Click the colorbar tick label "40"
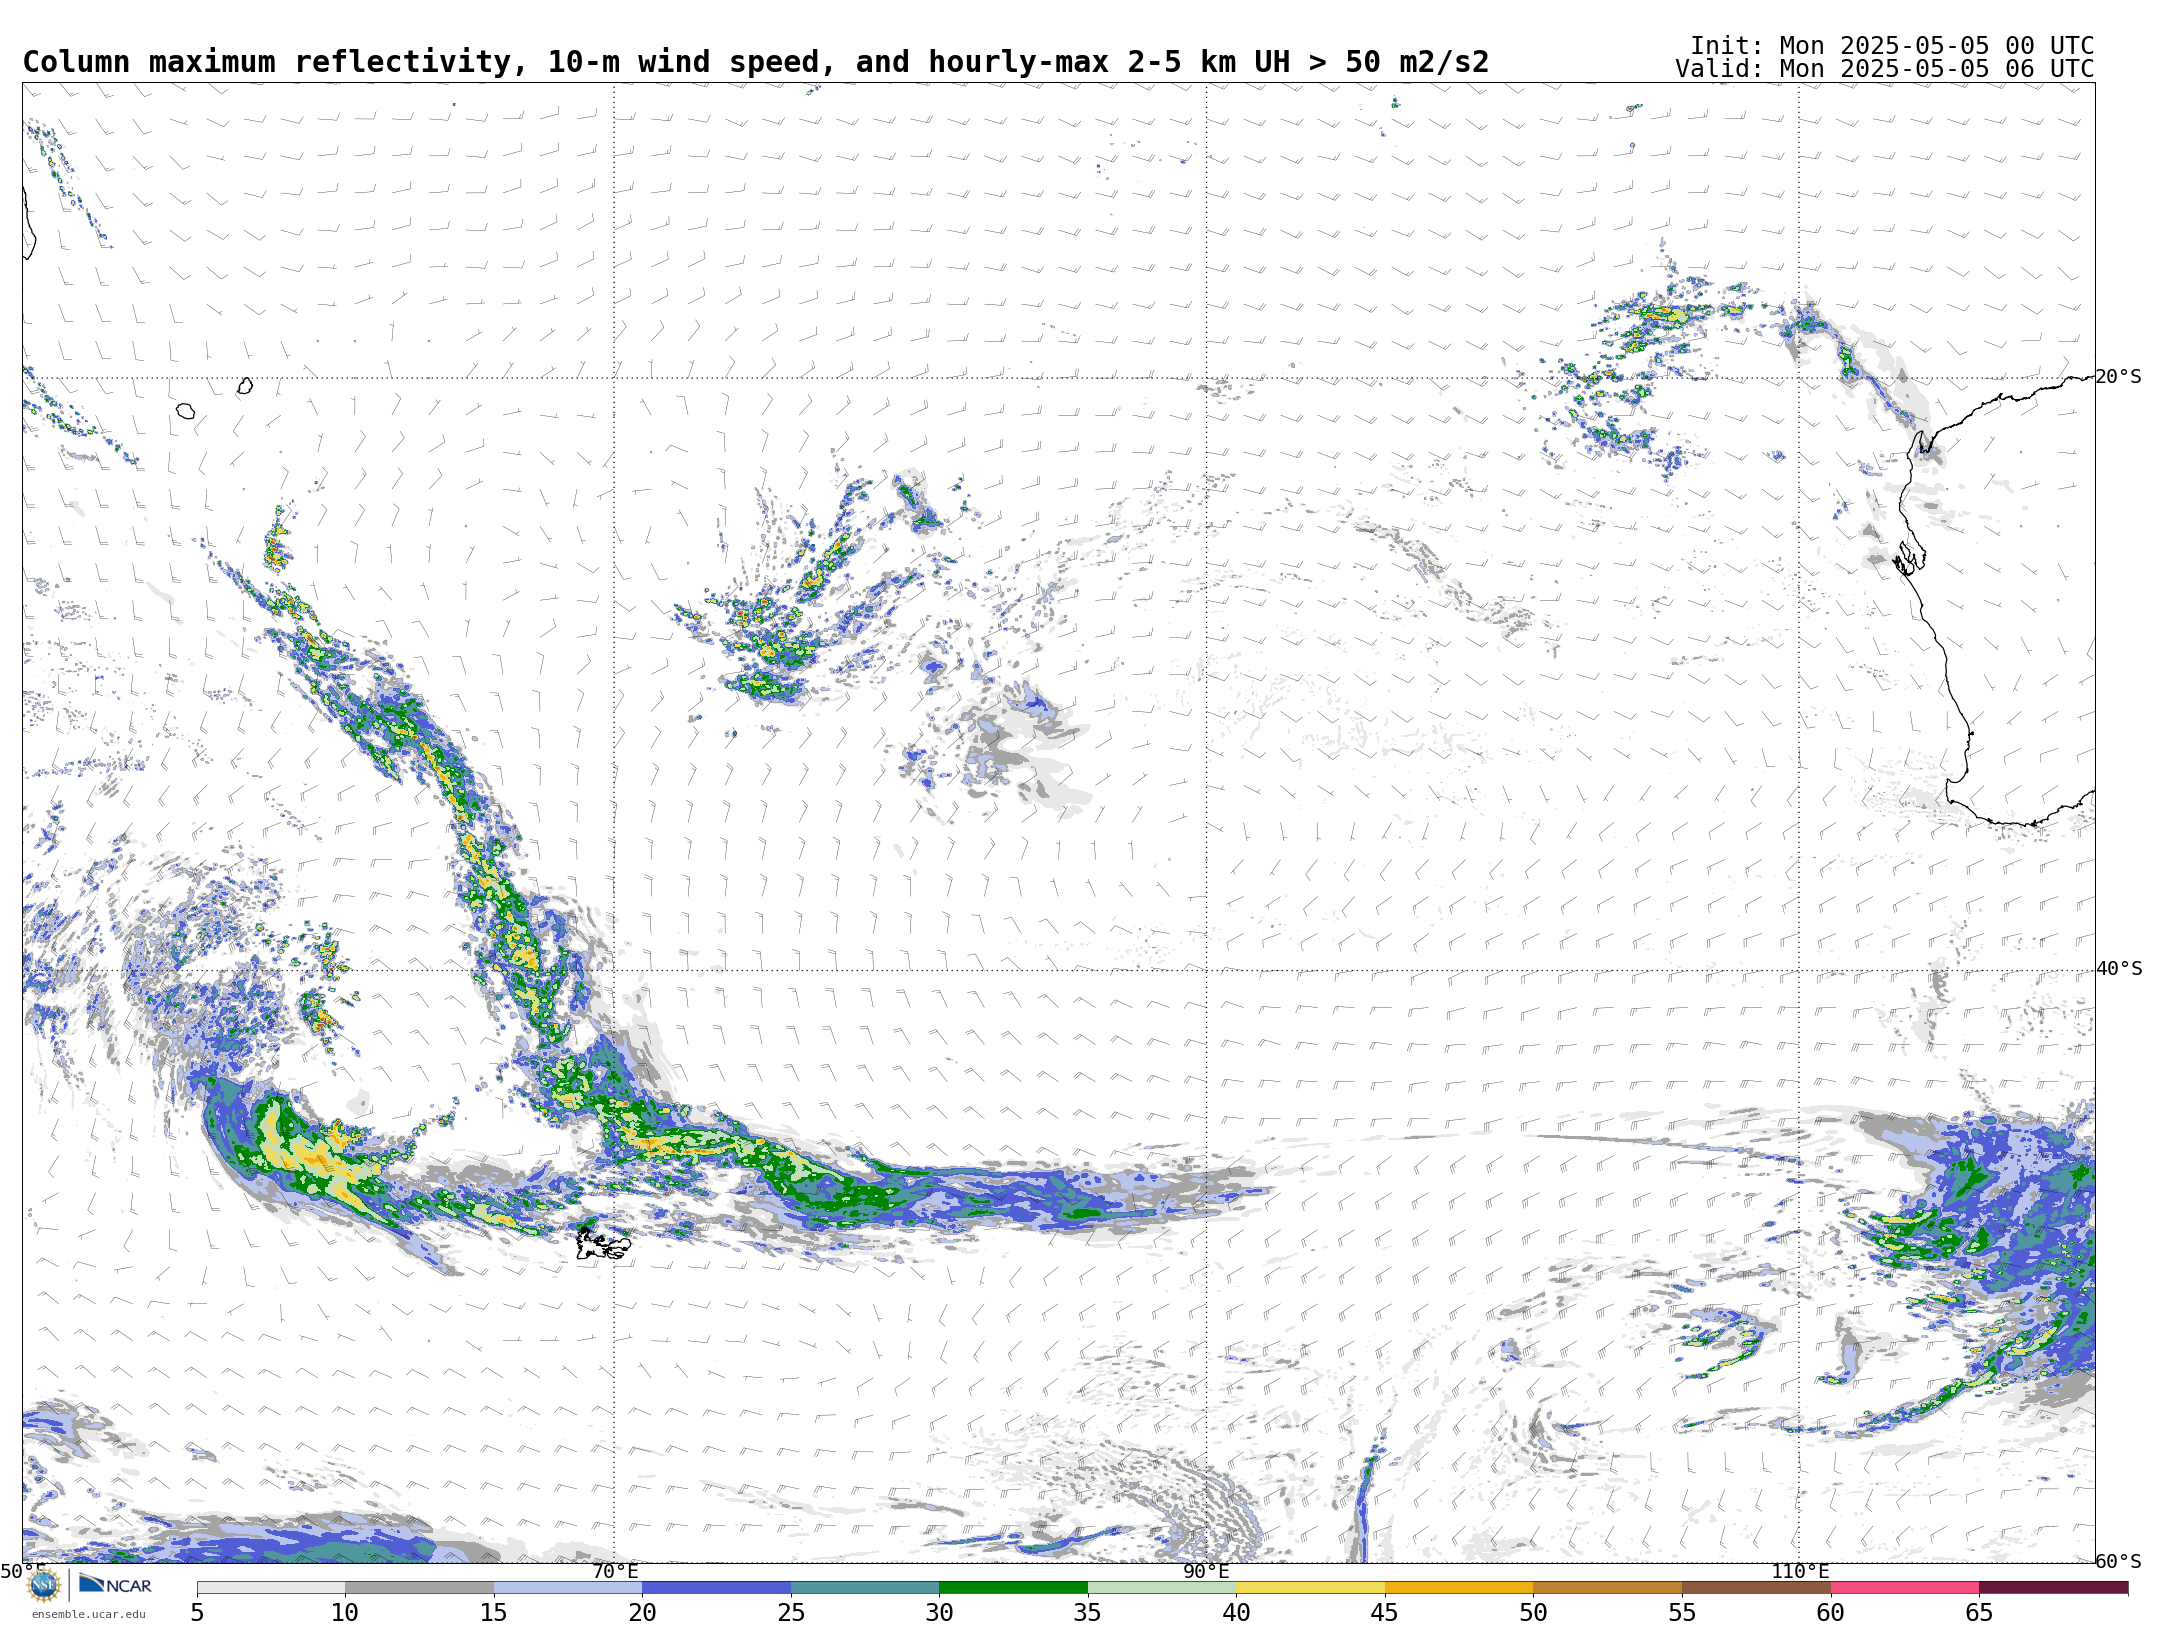Image resolution: width=2160 pixels, height=1626 pixels. (1236, 1612)
